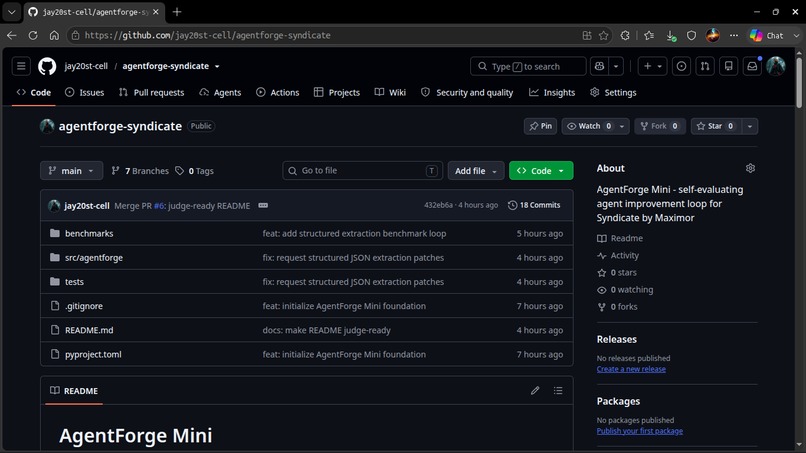Image resolution: width=806 pixels, height=453 pixels.
Task: Open the Copilot icon in the header
Action: pos(599,66)
